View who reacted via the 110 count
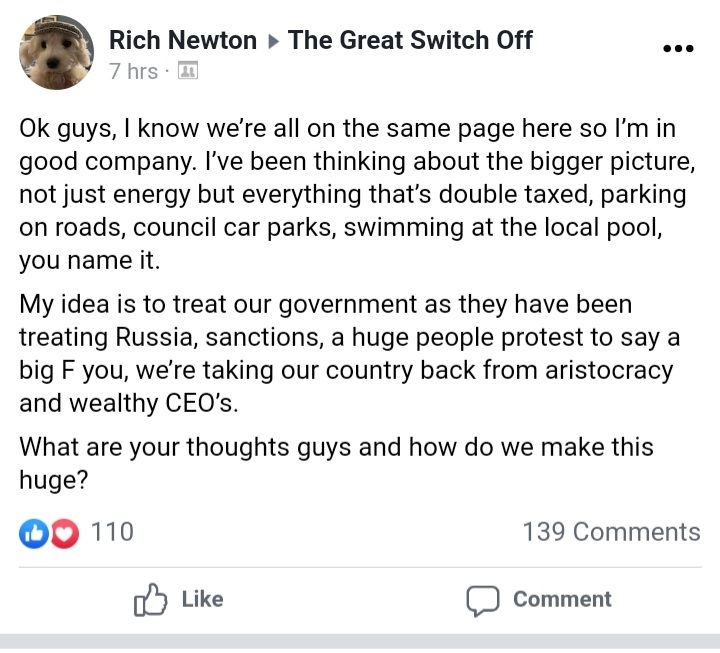Viewport: 720px width, 653px height. coord(112,532)
